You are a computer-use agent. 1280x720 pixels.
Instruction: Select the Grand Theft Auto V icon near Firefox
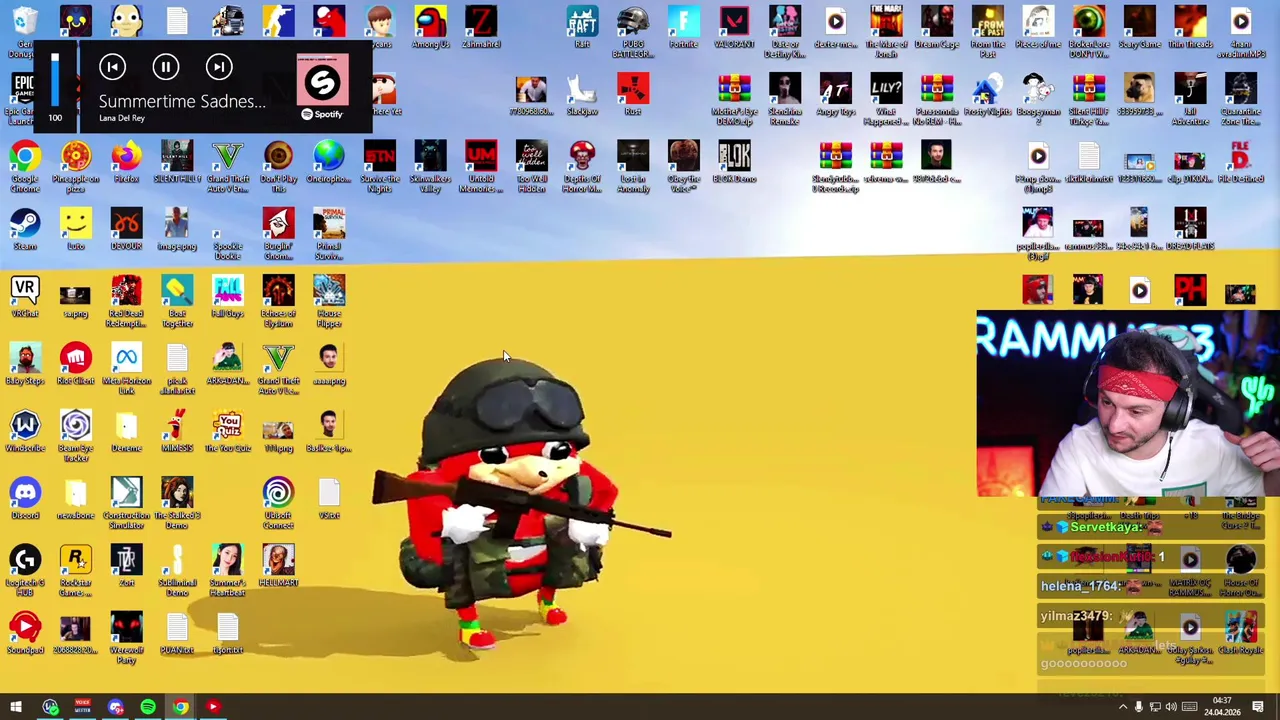coord(228,166)
